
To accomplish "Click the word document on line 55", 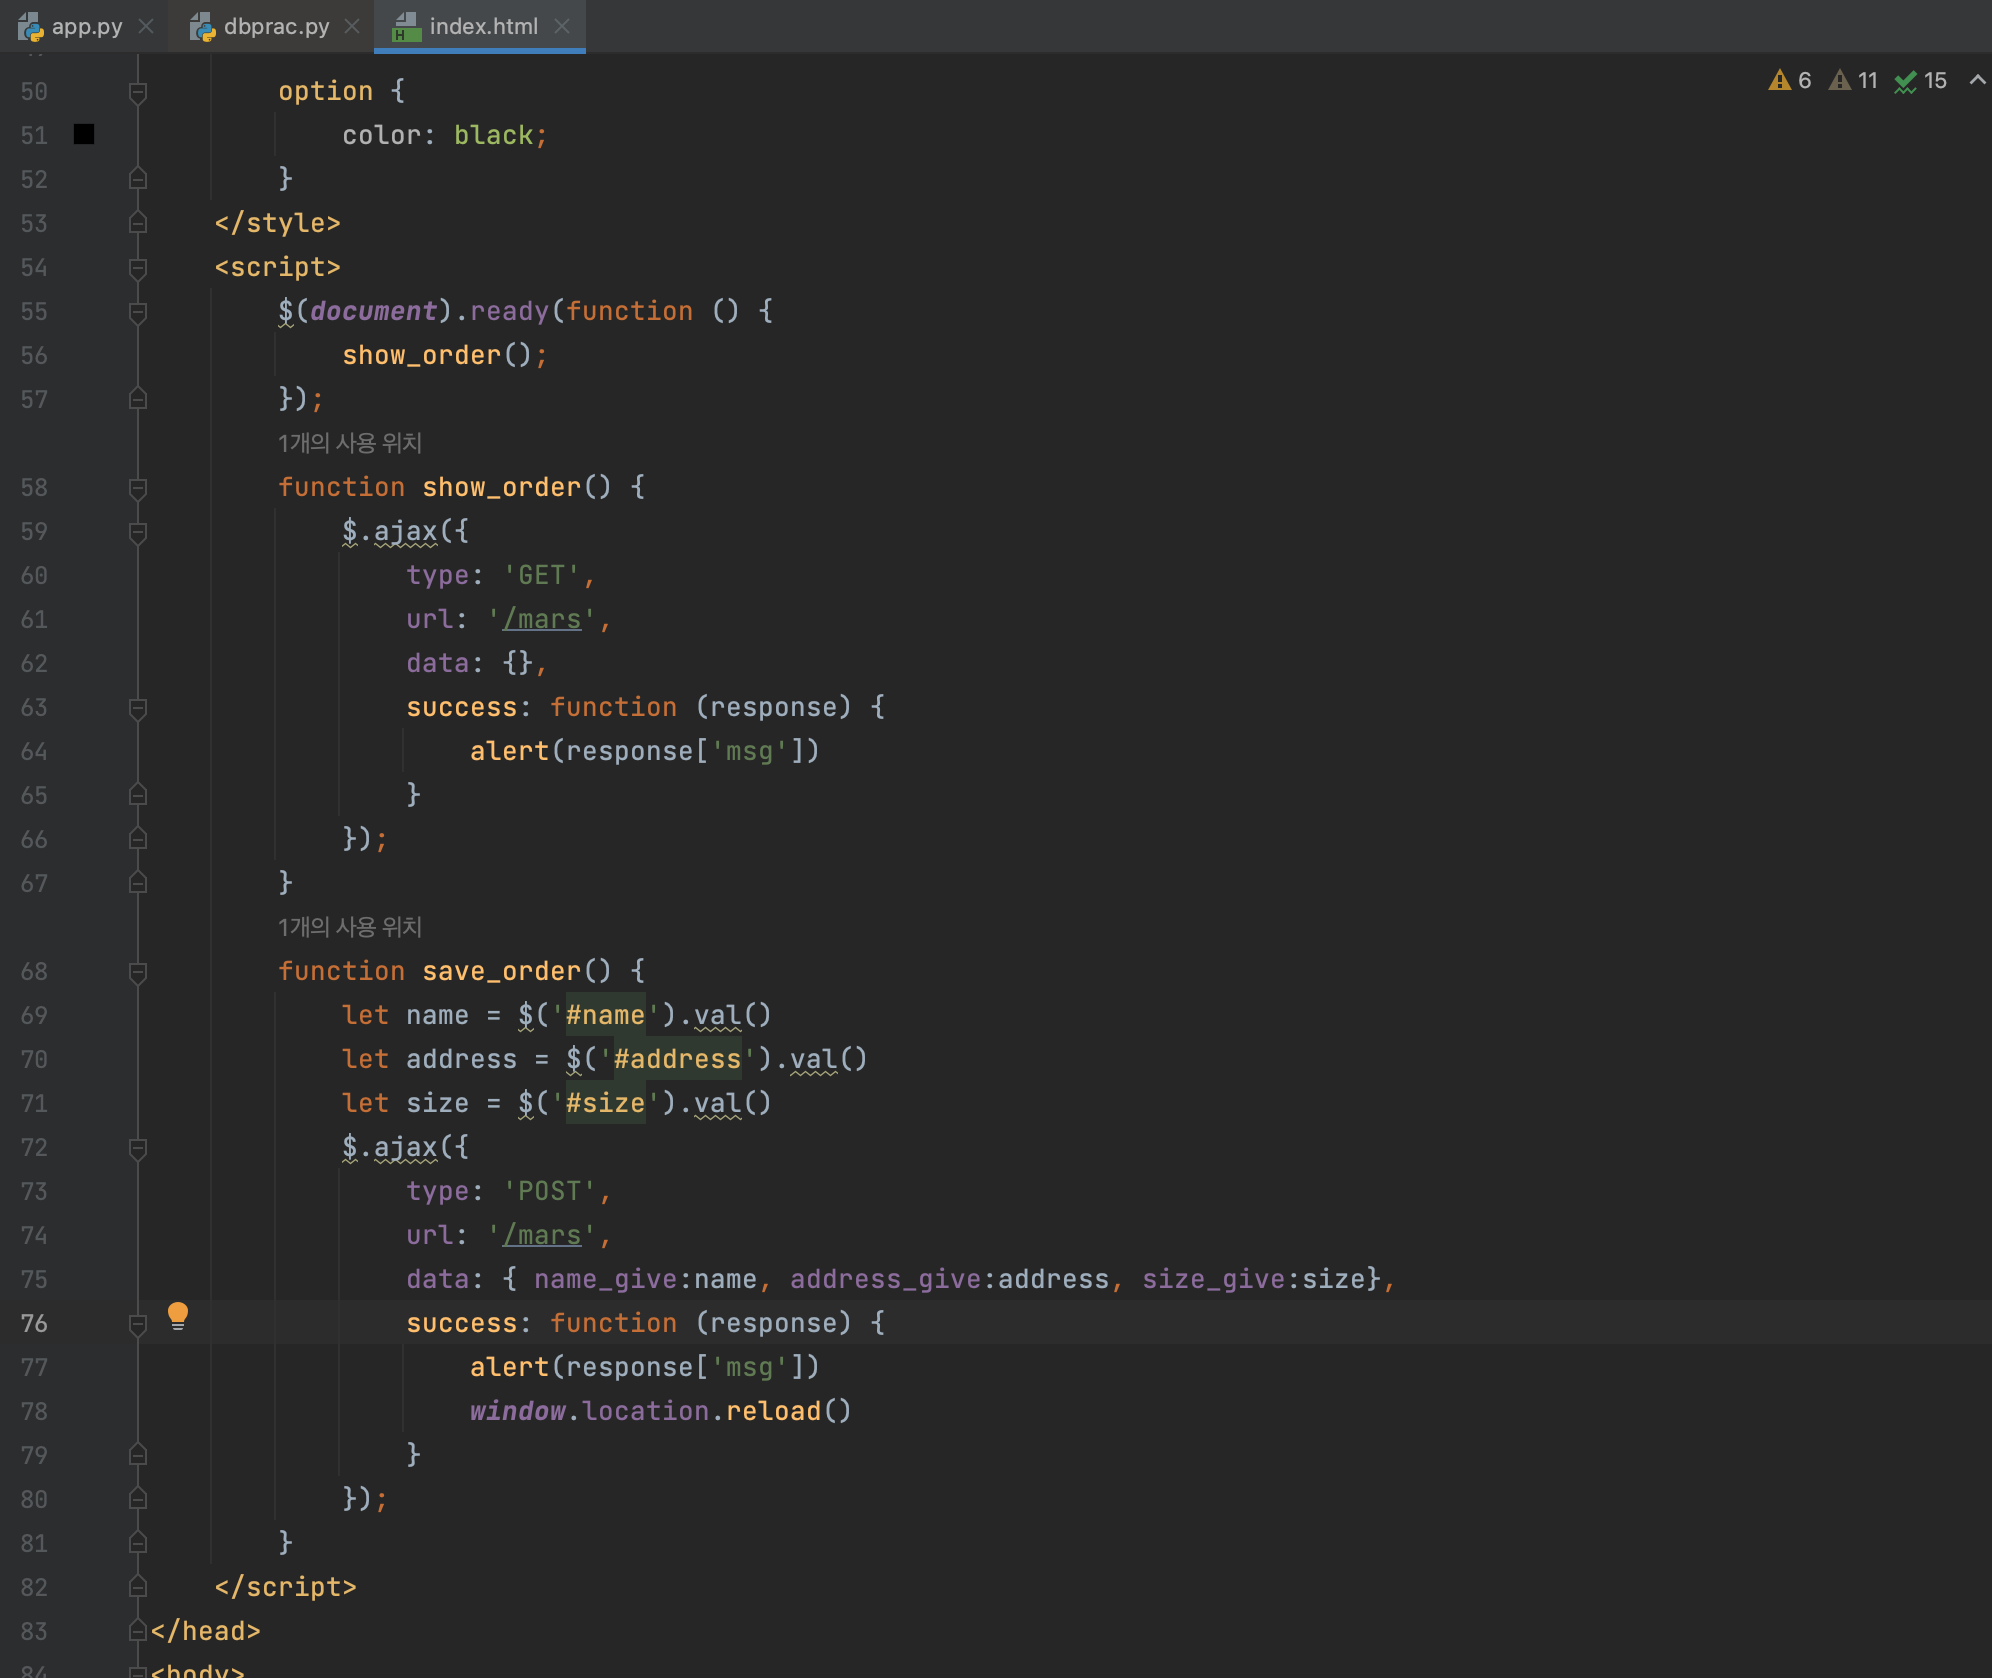I will 373,311.
